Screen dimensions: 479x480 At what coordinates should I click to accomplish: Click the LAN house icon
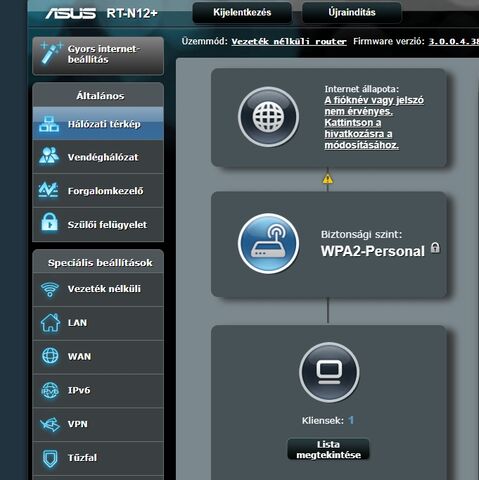pos(50,322)
